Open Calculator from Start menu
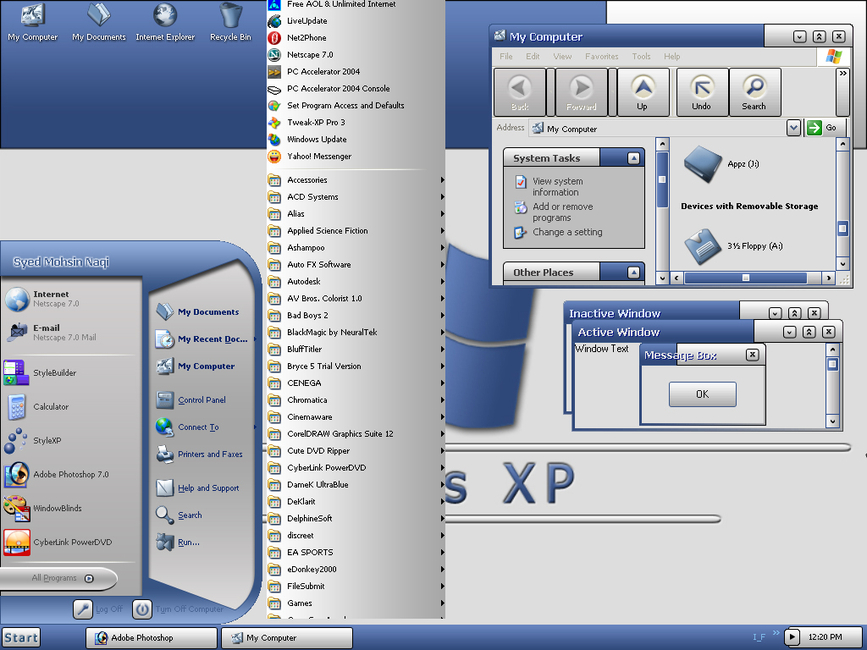The image size is (867, 650). [69, 406]
